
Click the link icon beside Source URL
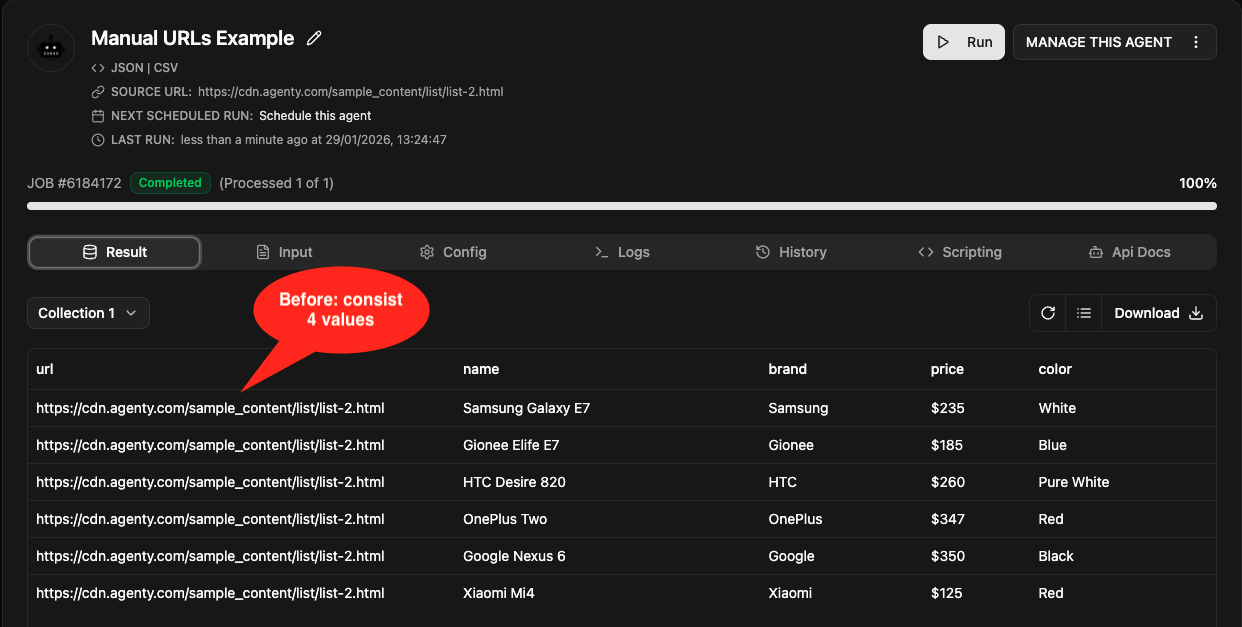pos(98,92)
